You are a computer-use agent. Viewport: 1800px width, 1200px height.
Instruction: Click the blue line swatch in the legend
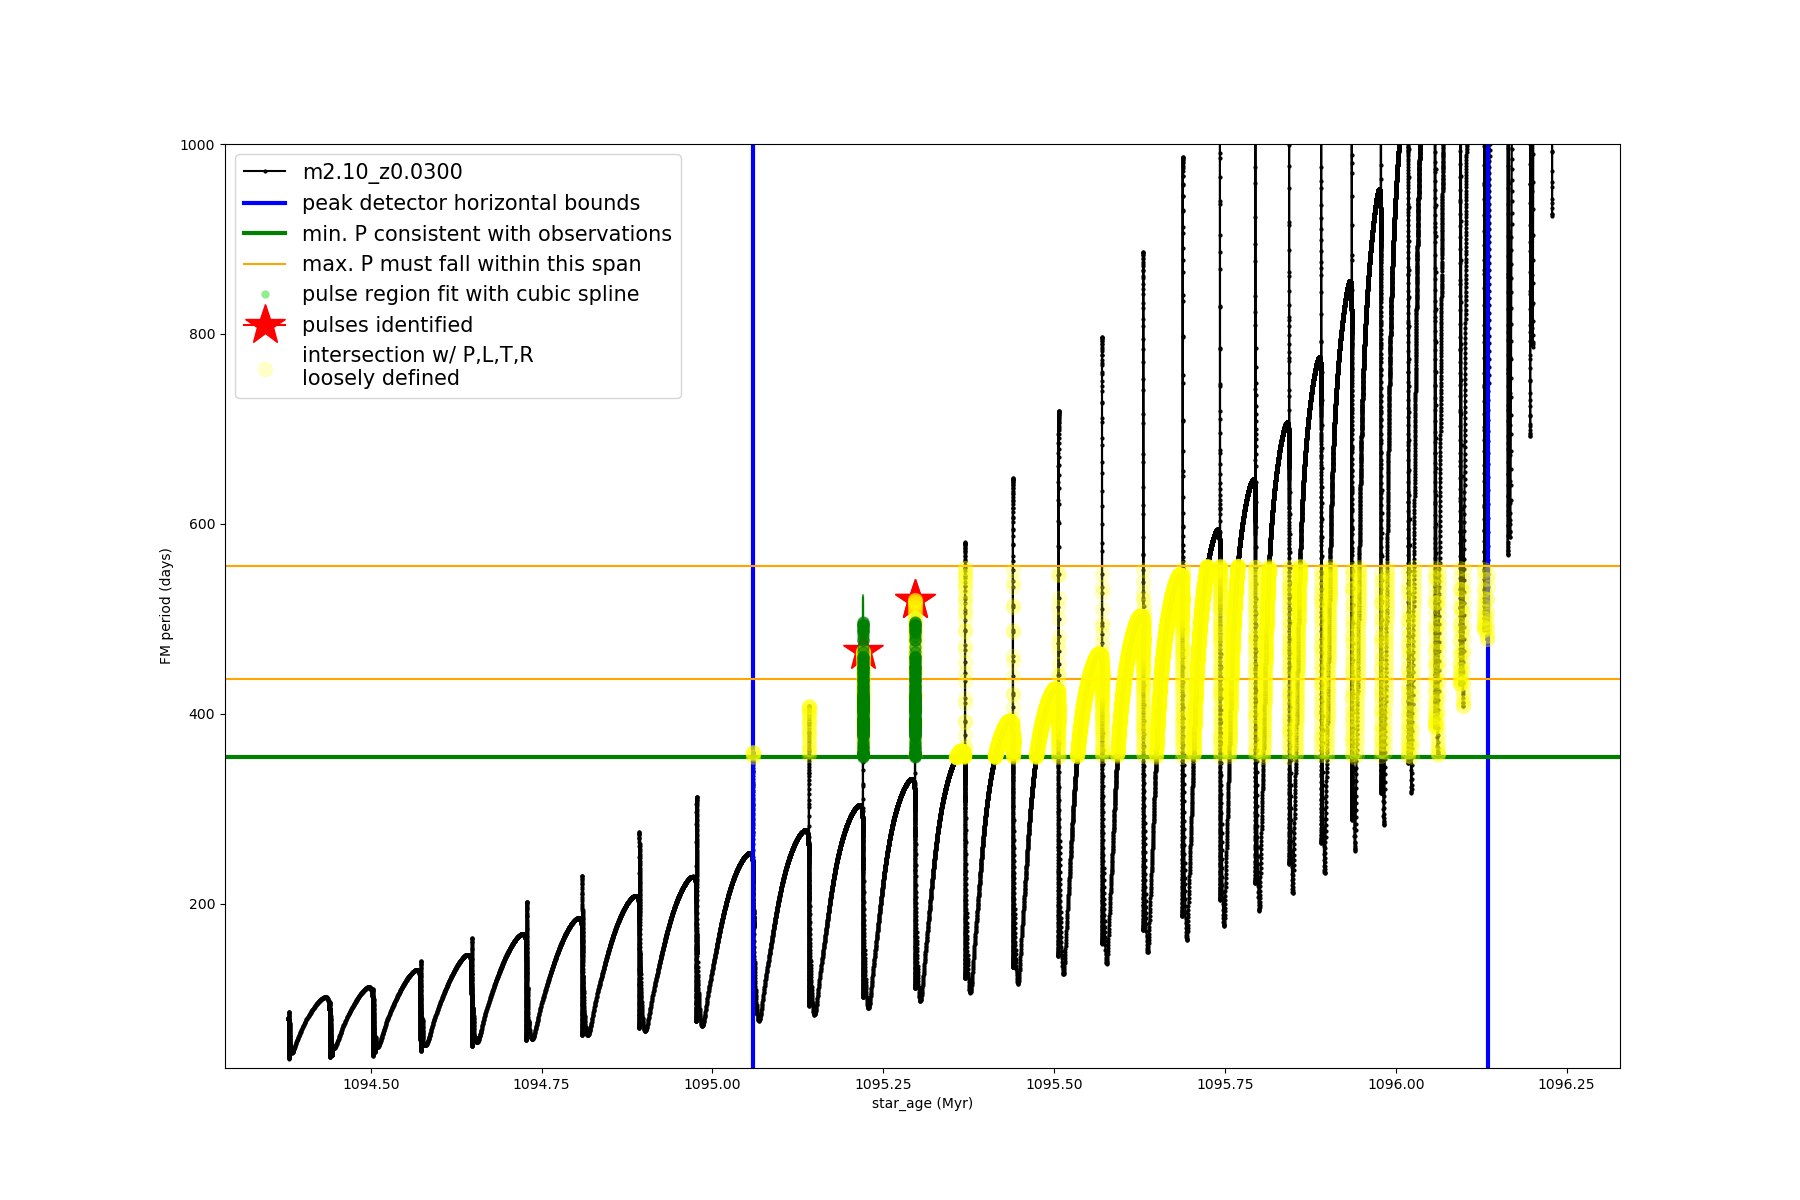(x=265, y=203)
